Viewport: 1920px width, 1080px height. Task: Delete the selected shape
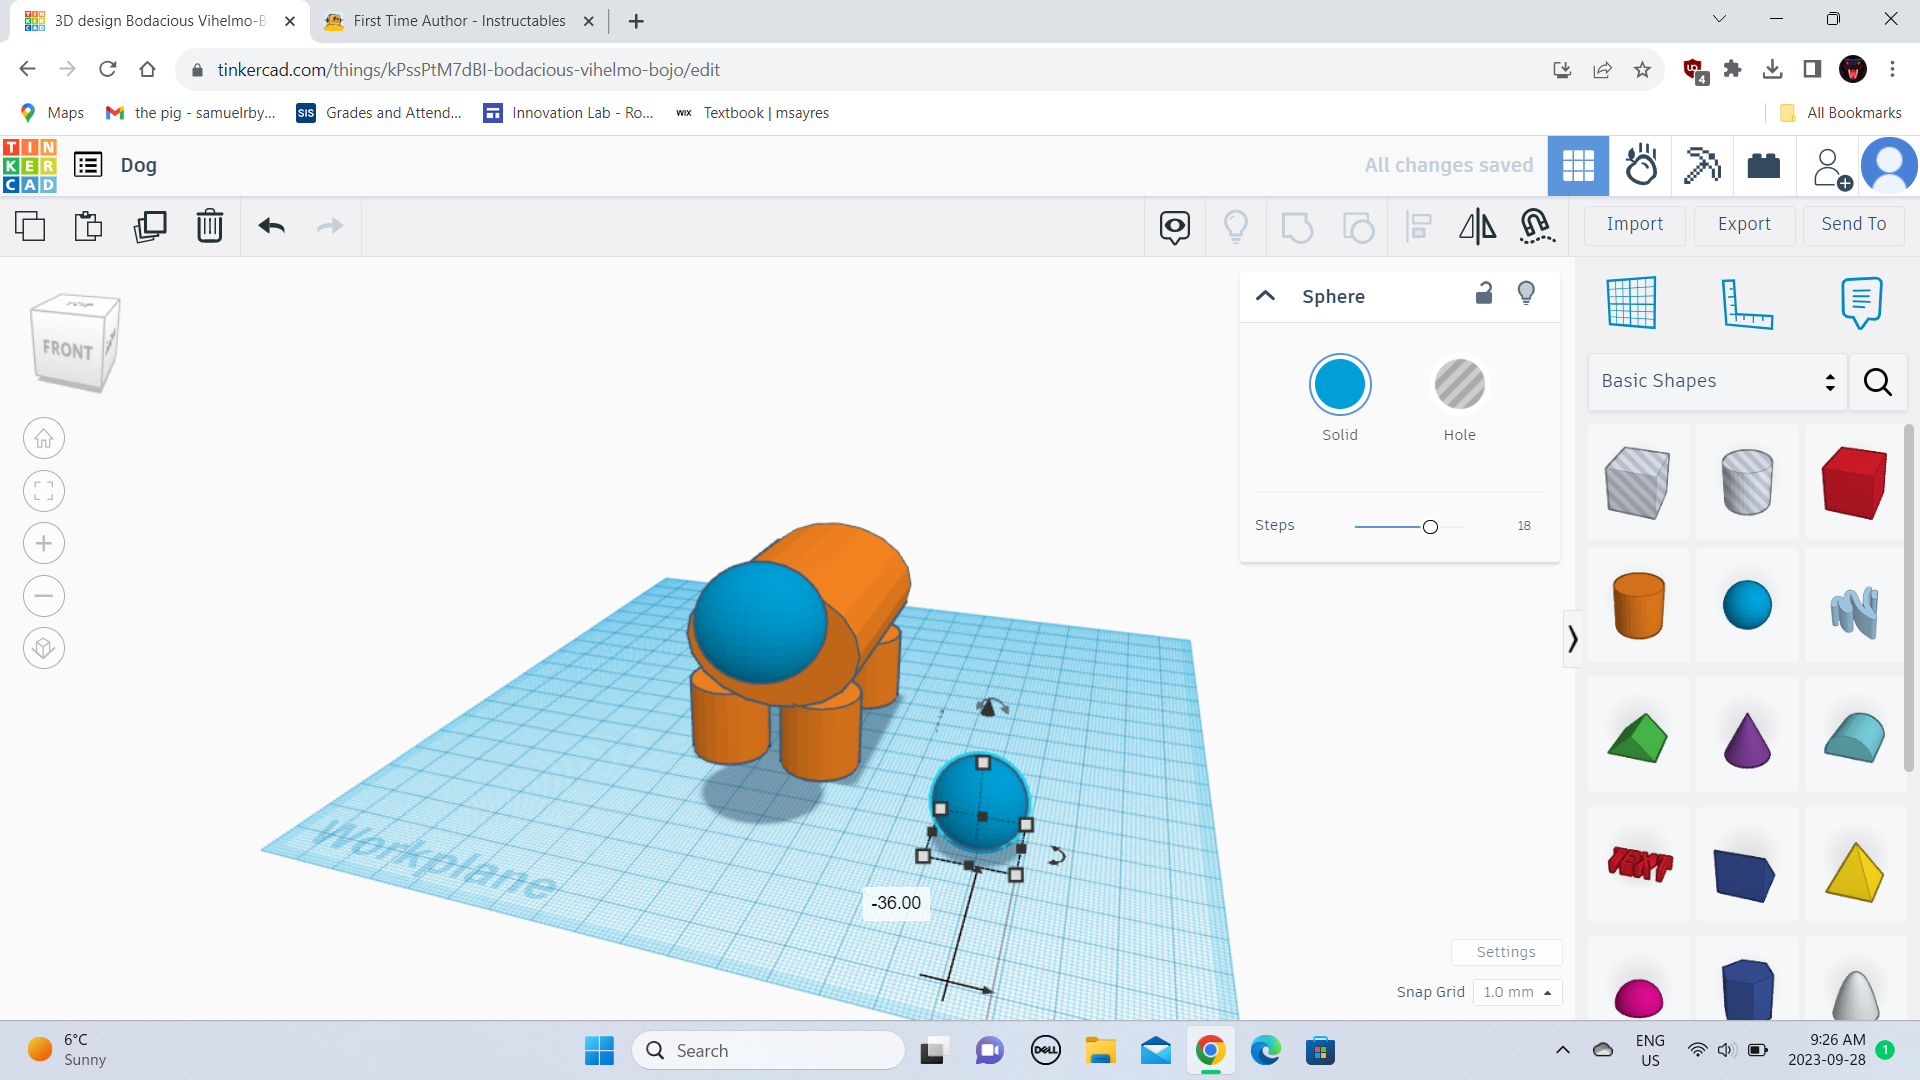coord(210,226)
